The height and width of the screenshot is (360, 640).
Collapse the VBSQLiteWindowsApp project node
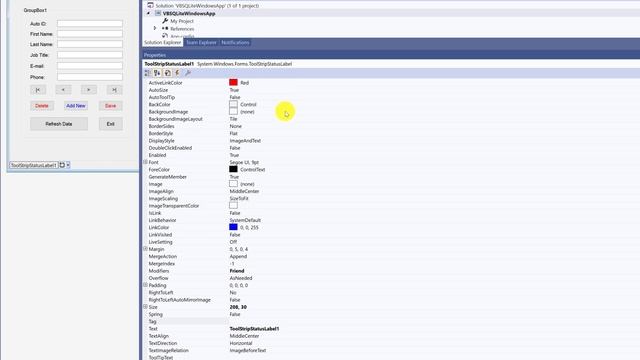click(148, 13)
